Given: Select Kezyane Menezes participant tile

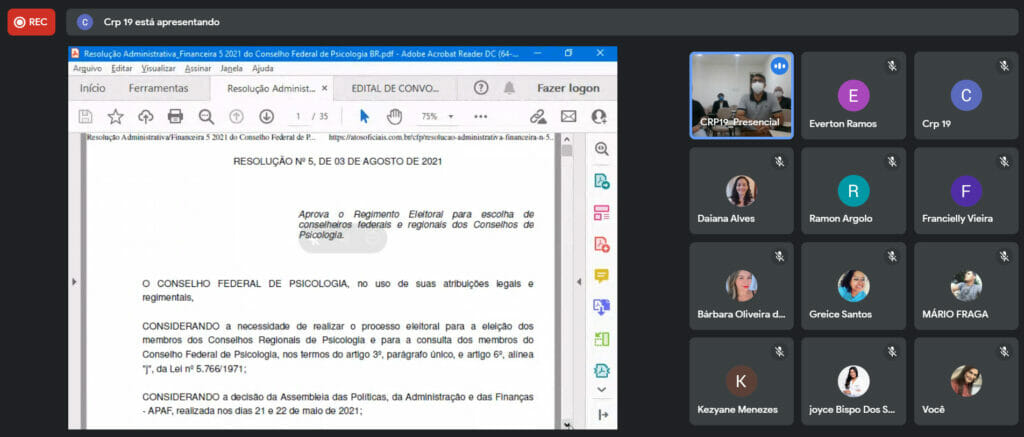Looking at the screenshot, I should [x=741, y=381].
